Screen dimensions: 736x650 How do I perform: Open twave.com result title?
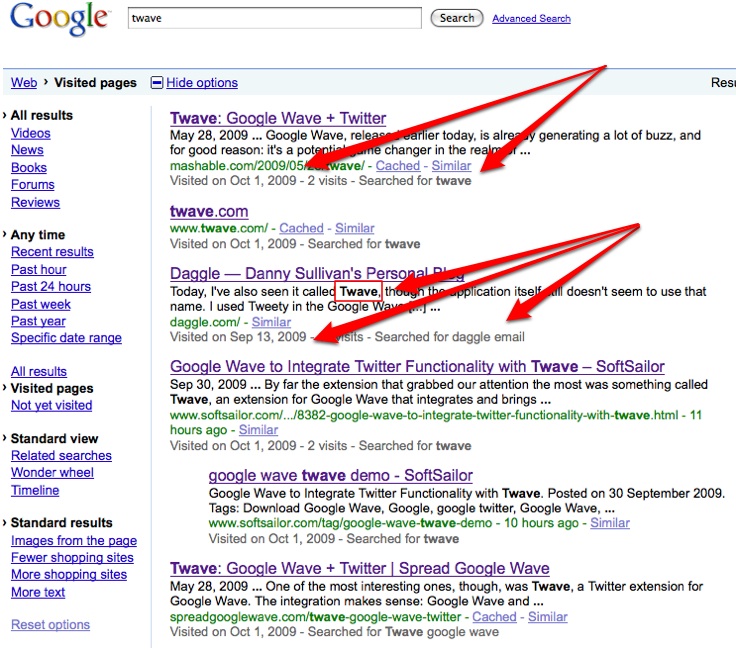(209, 212)
